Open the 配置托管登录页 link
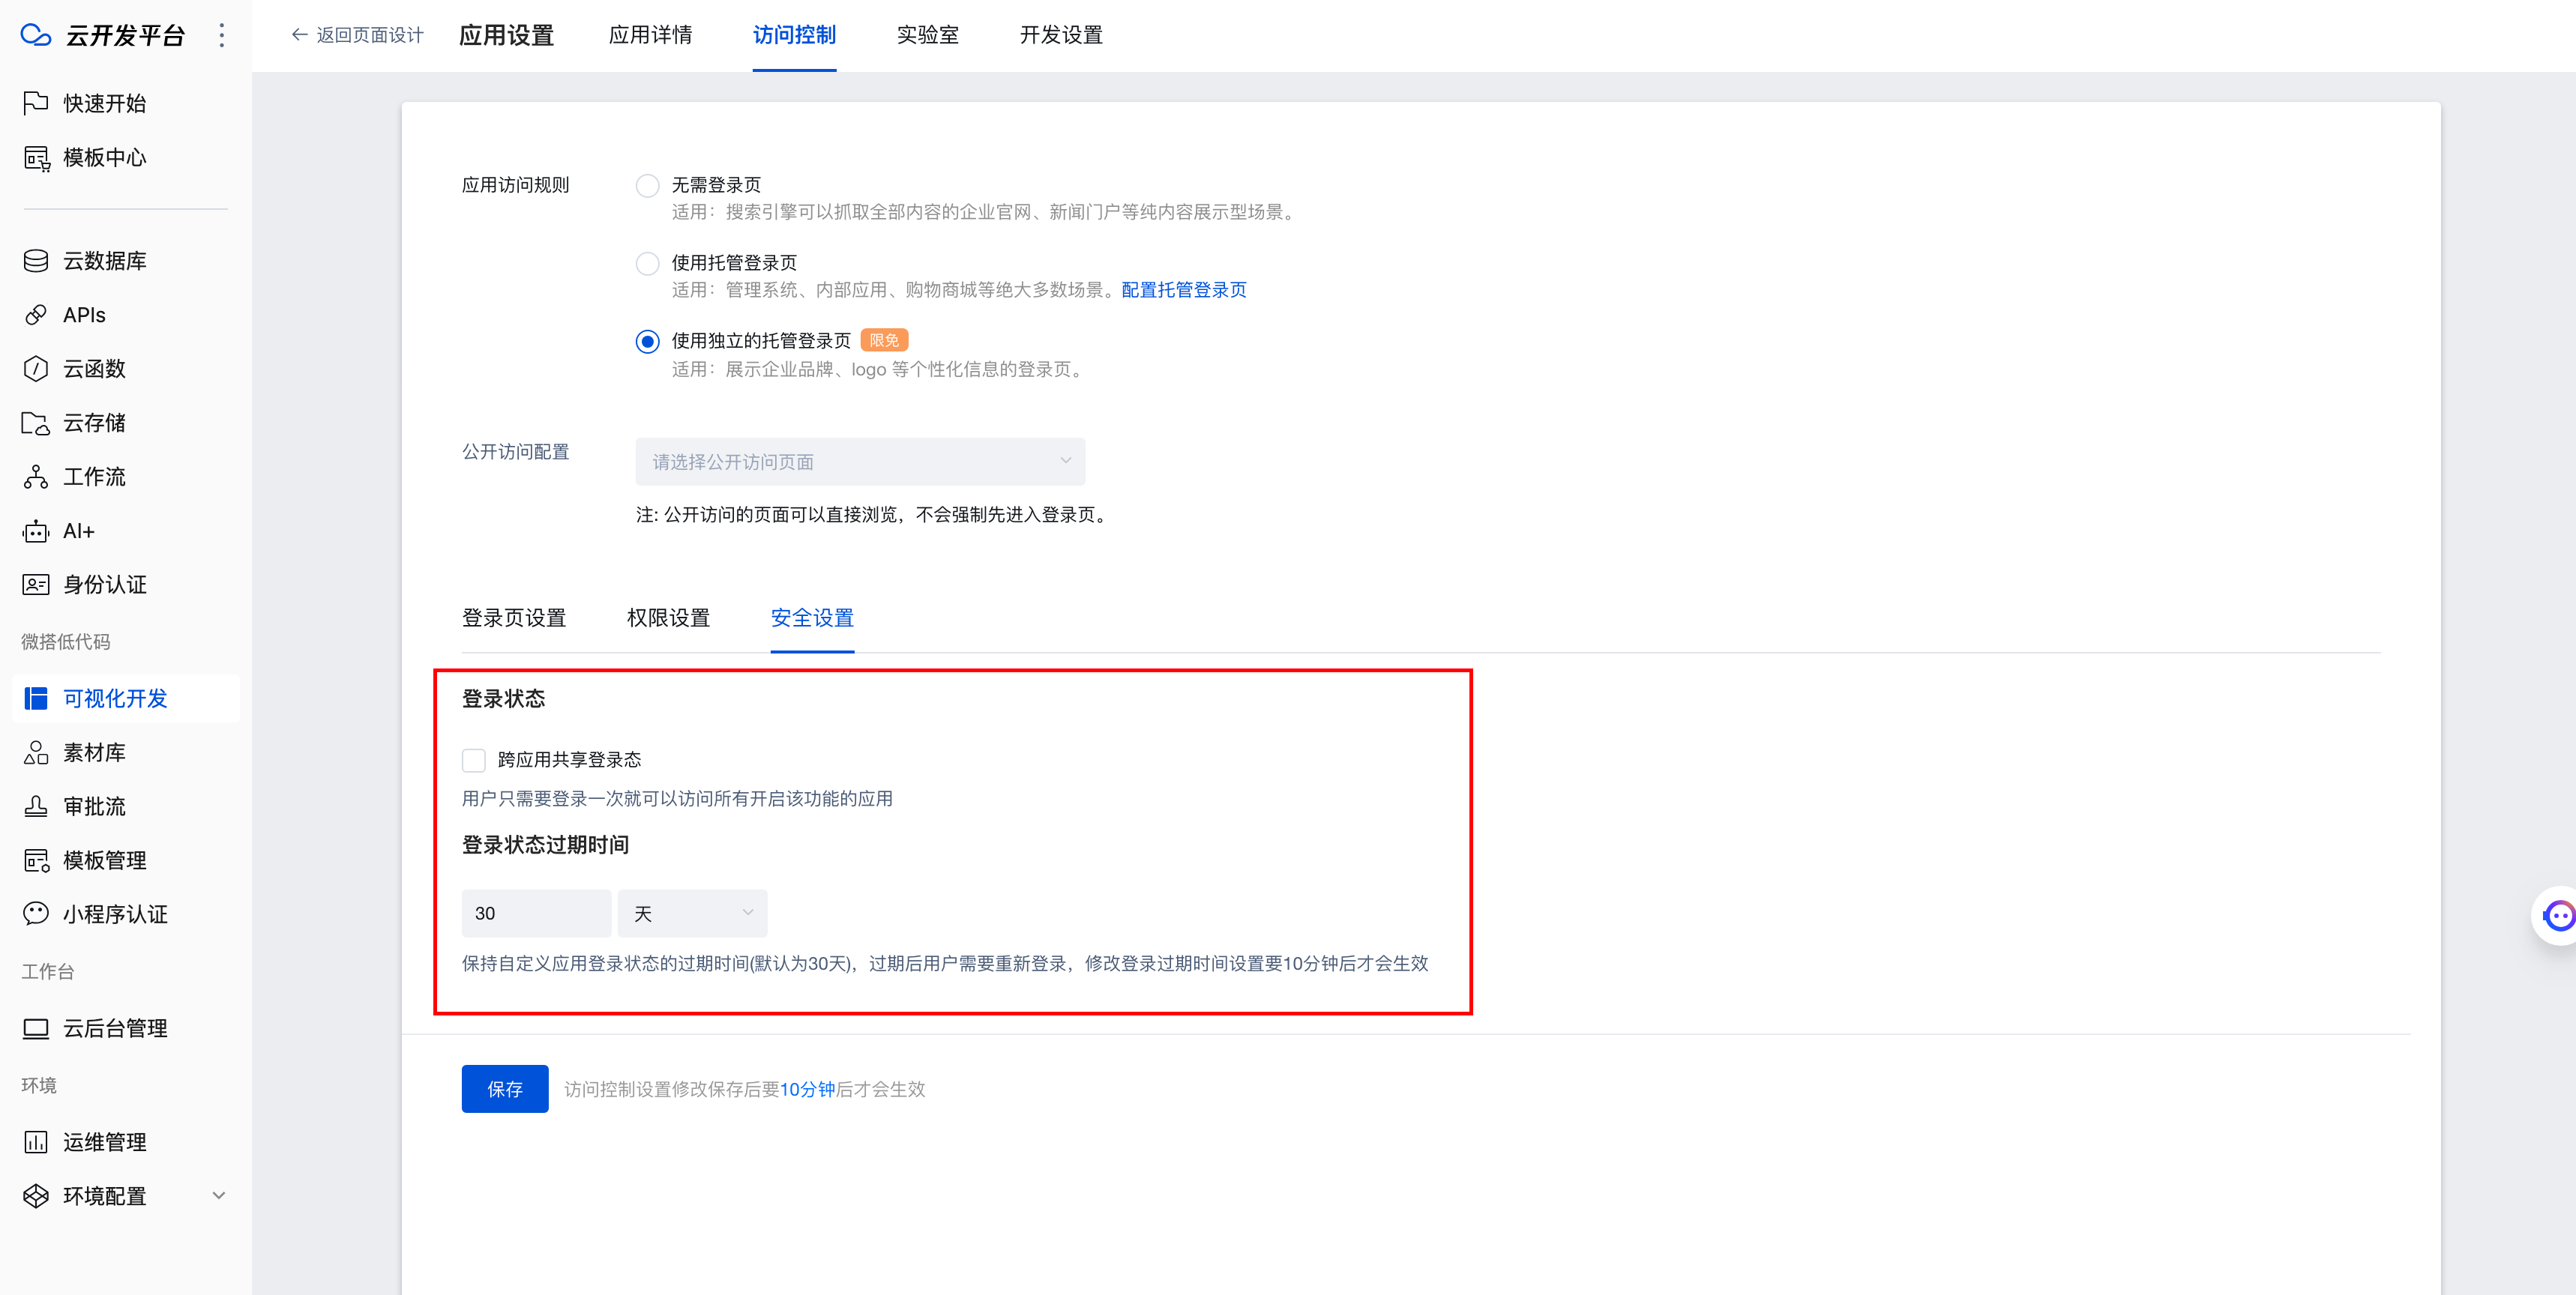This screenshot has width=2576, height=1295. (x=1184, y=290)
